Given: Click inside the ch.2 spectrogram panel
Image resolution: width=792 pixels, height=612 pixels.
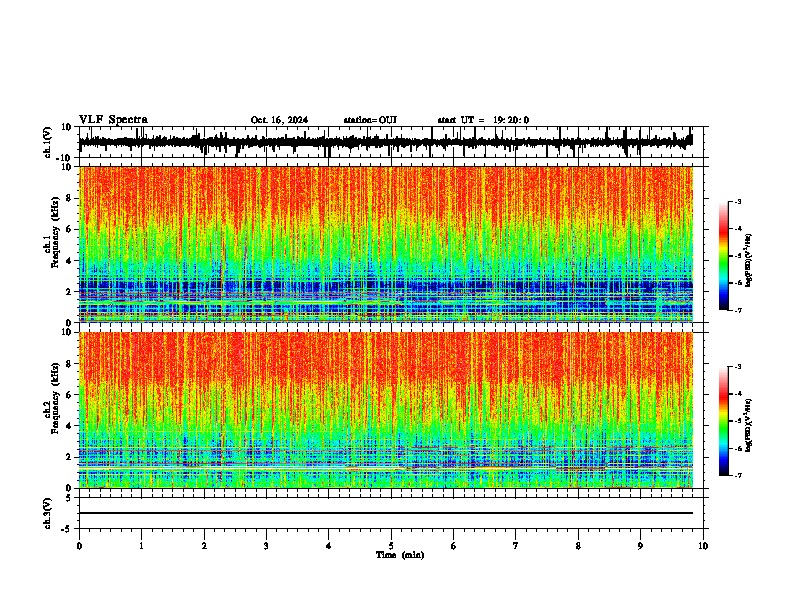Looking at the screenshot, I should (386, 410).
